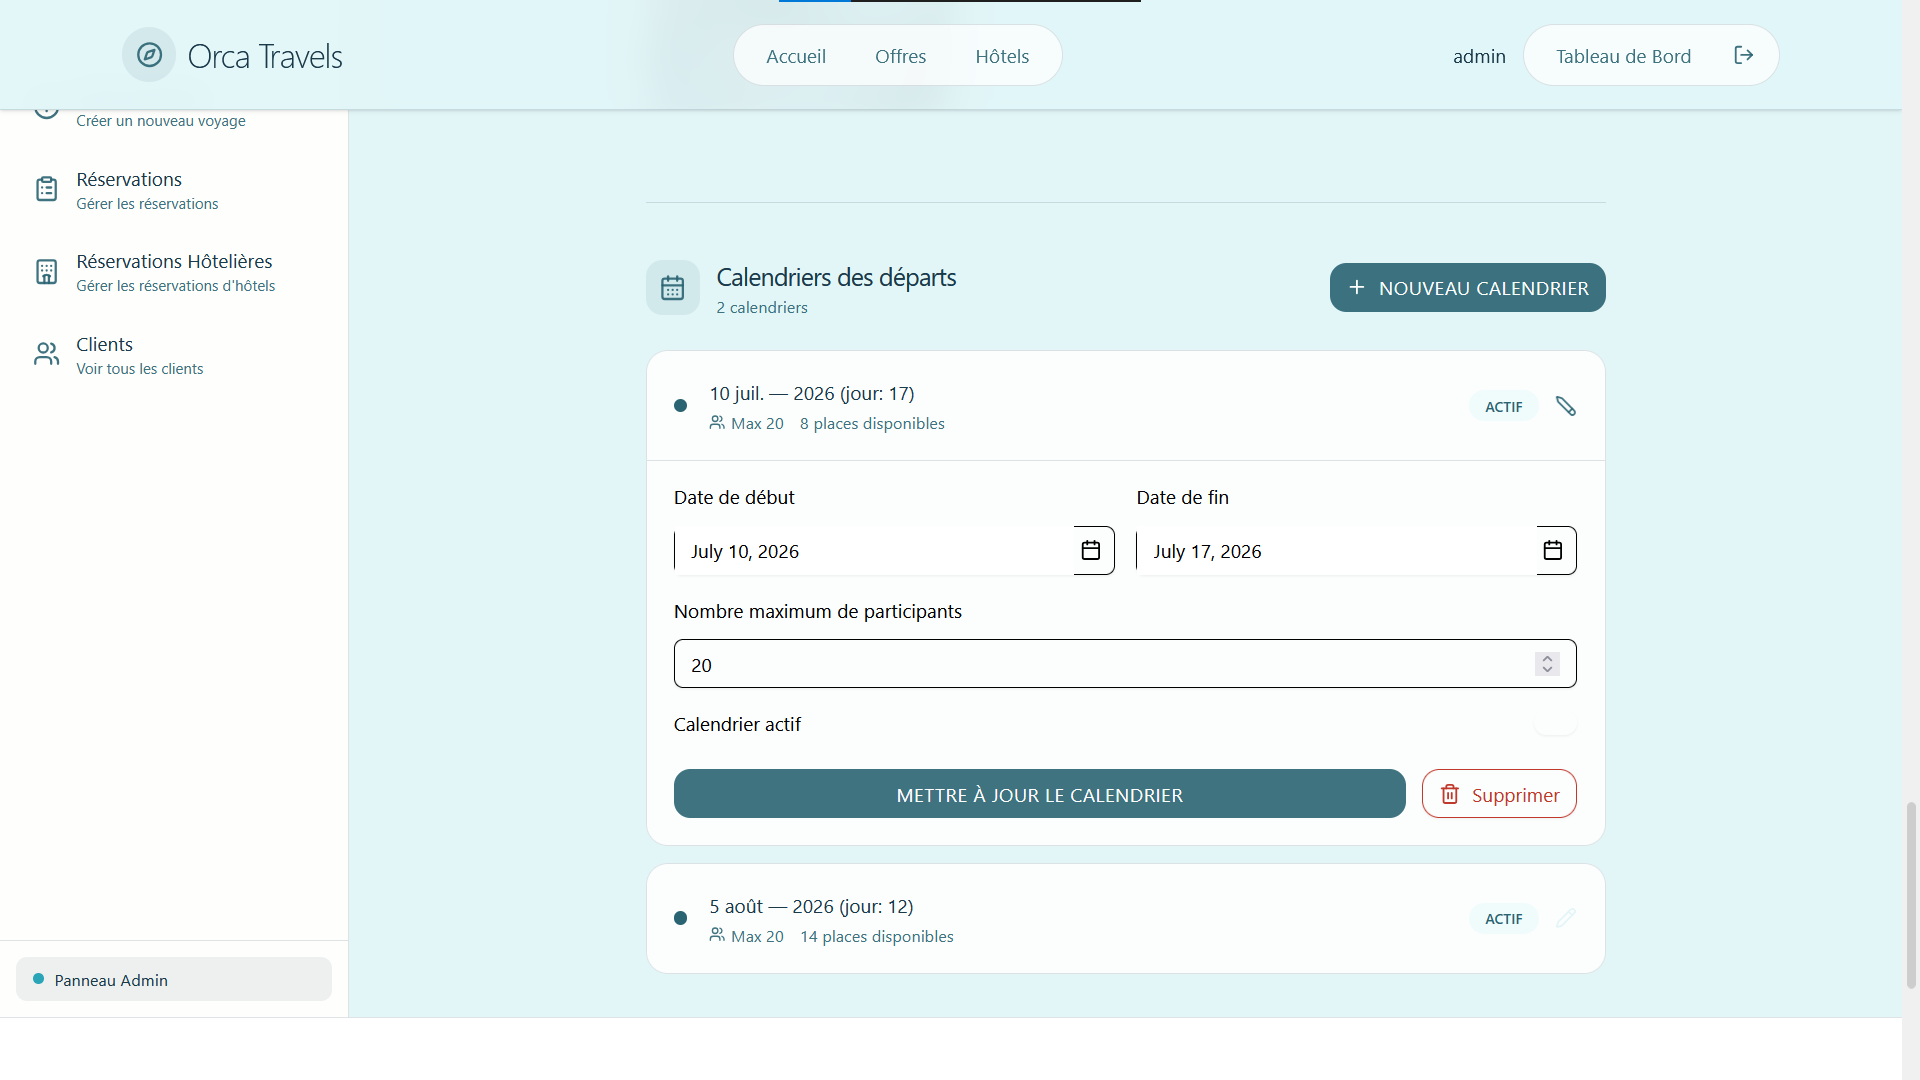Click the Orca Travels compass logo icon

pos(149,55)
